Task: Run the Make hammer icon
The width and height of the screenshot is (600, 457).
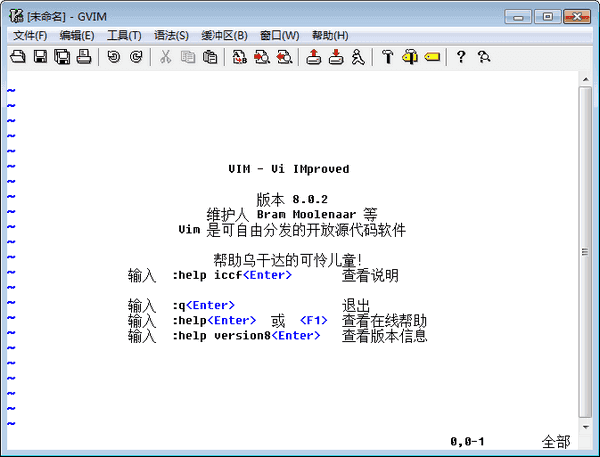Action: click(x=387, y=58)
